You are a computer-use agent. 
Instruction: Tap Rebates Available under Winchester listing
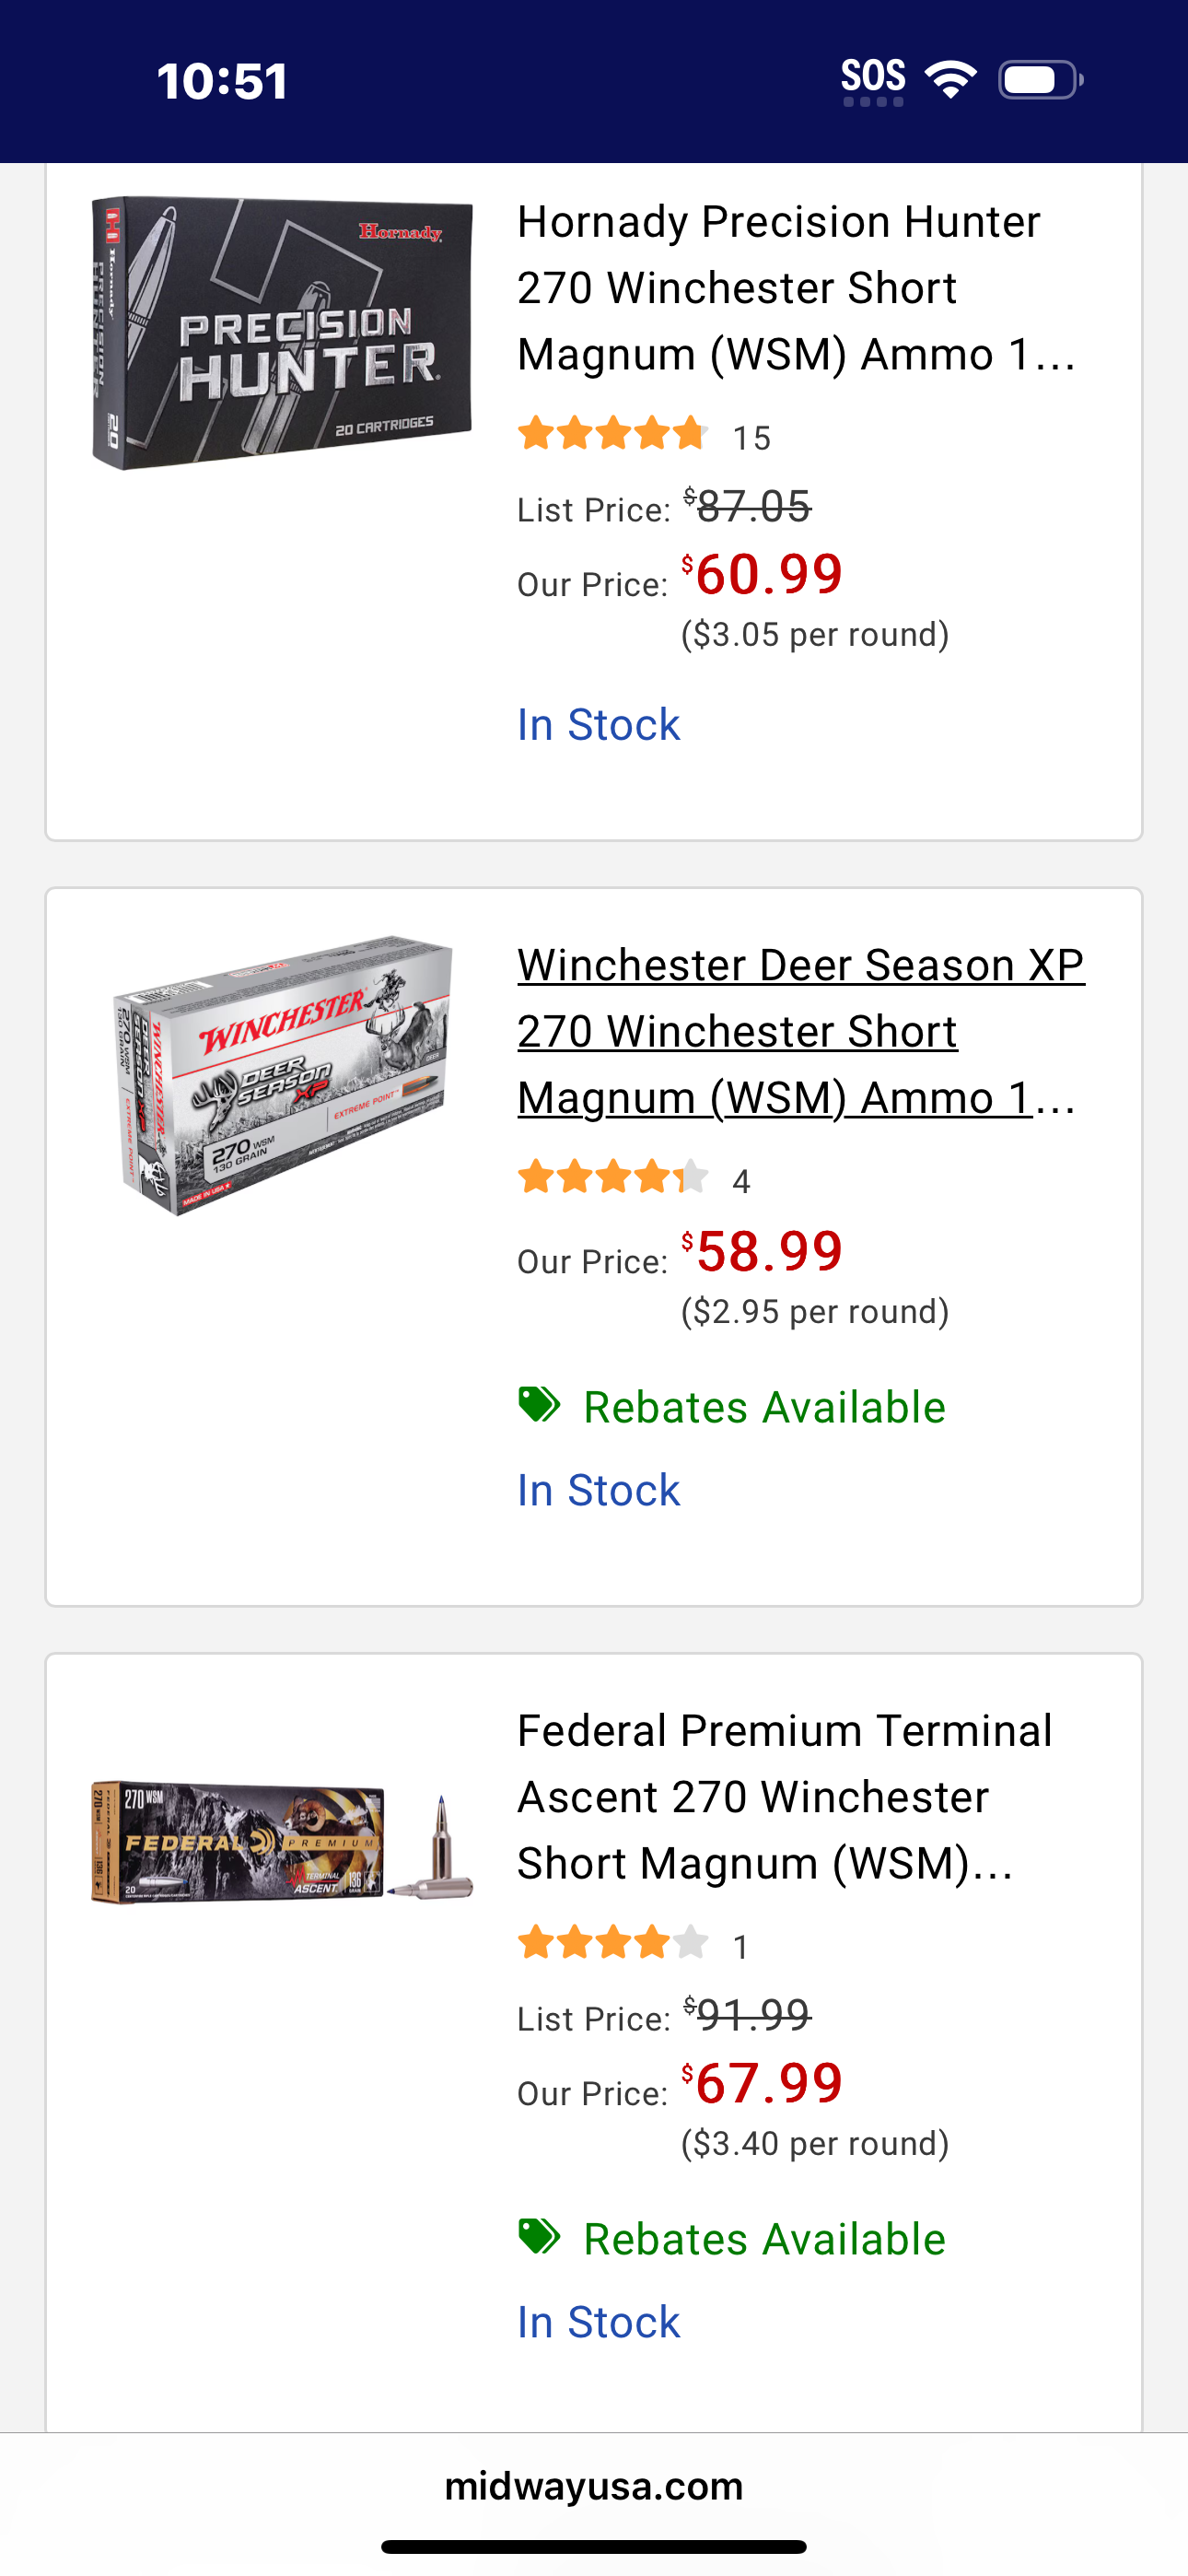[764, 1407]
